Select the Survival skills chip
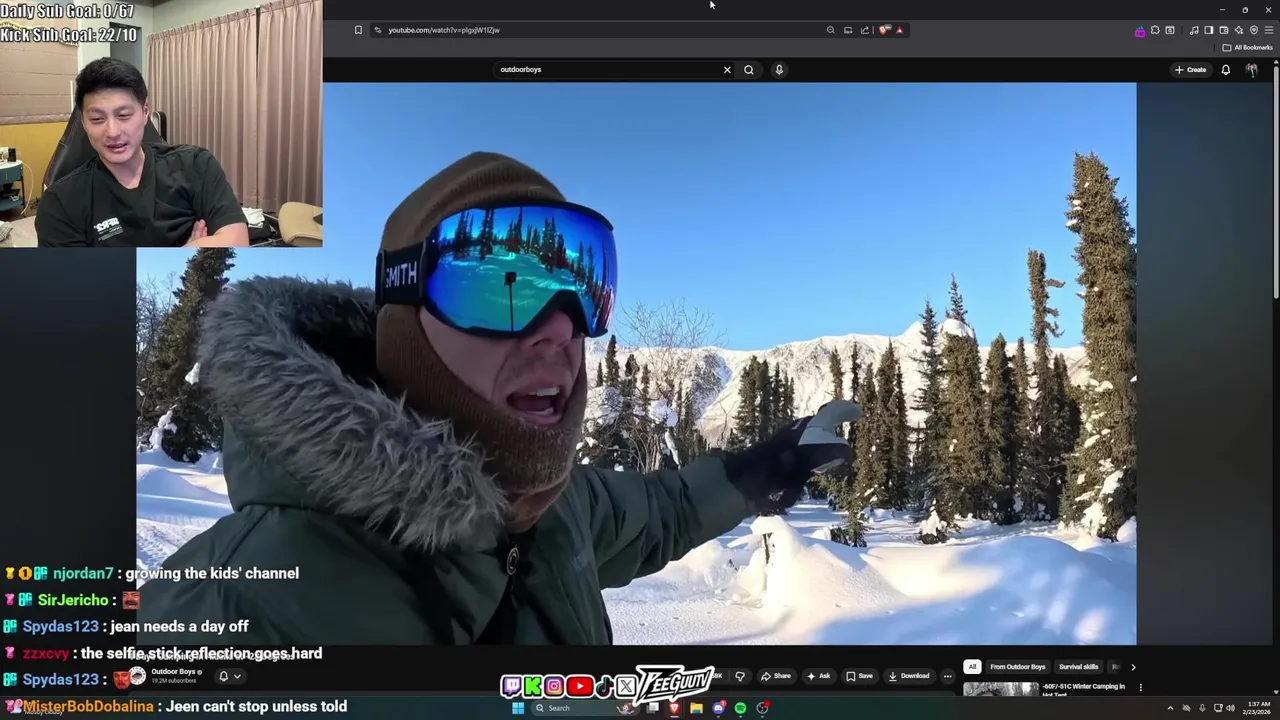1280x720 pixels. point(1079,667)
